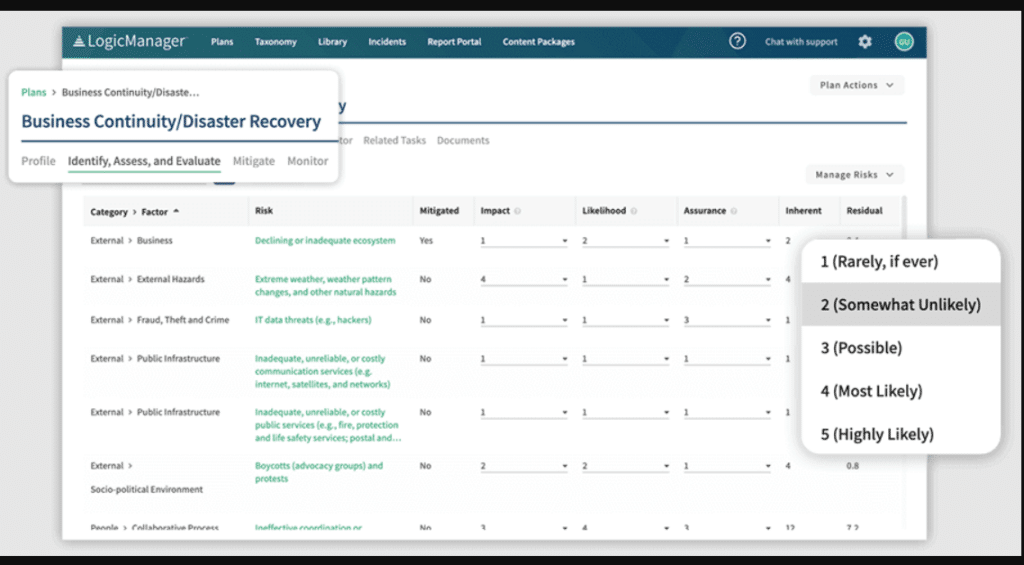Image resolution: width=1024 pixels, height=565 pixels.
Task: Open the help question mark icon
Action: [737, 41]
